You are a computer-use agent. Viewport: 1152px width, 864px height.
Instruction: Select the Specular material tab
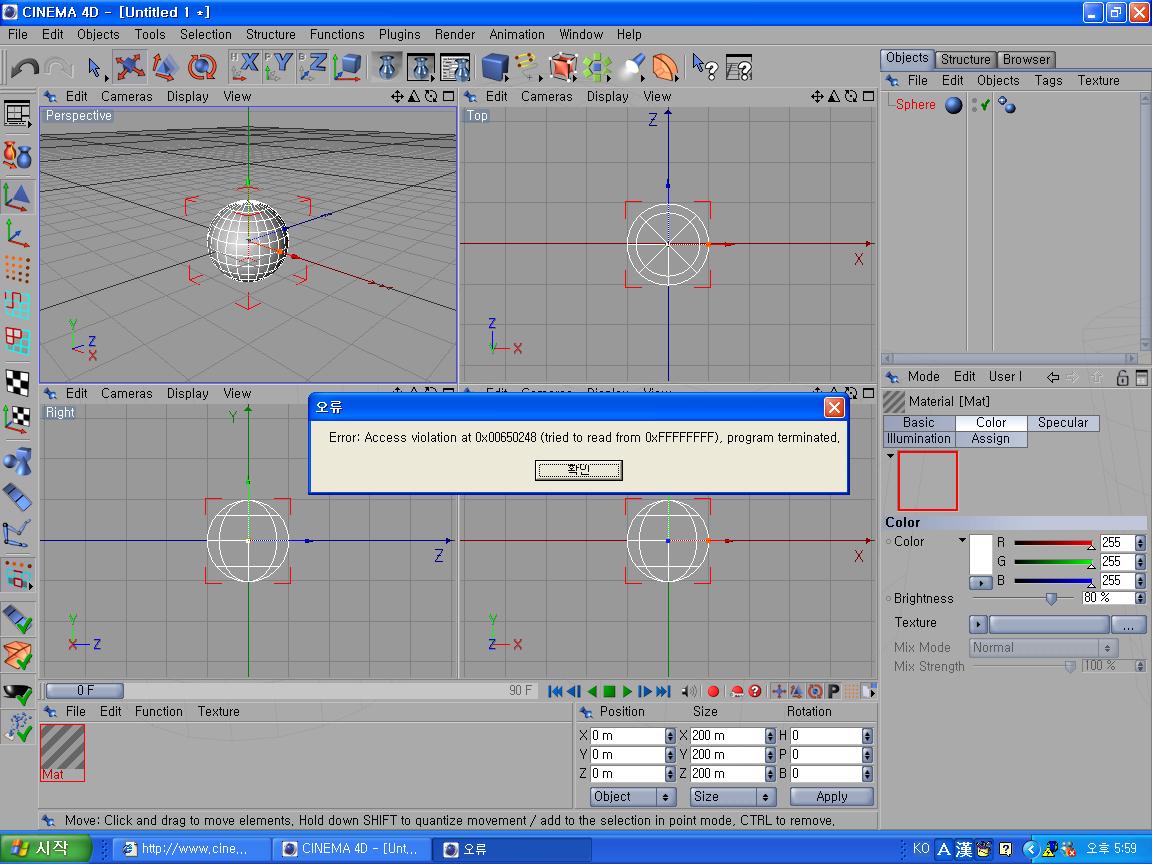(x=1062, y=422)
